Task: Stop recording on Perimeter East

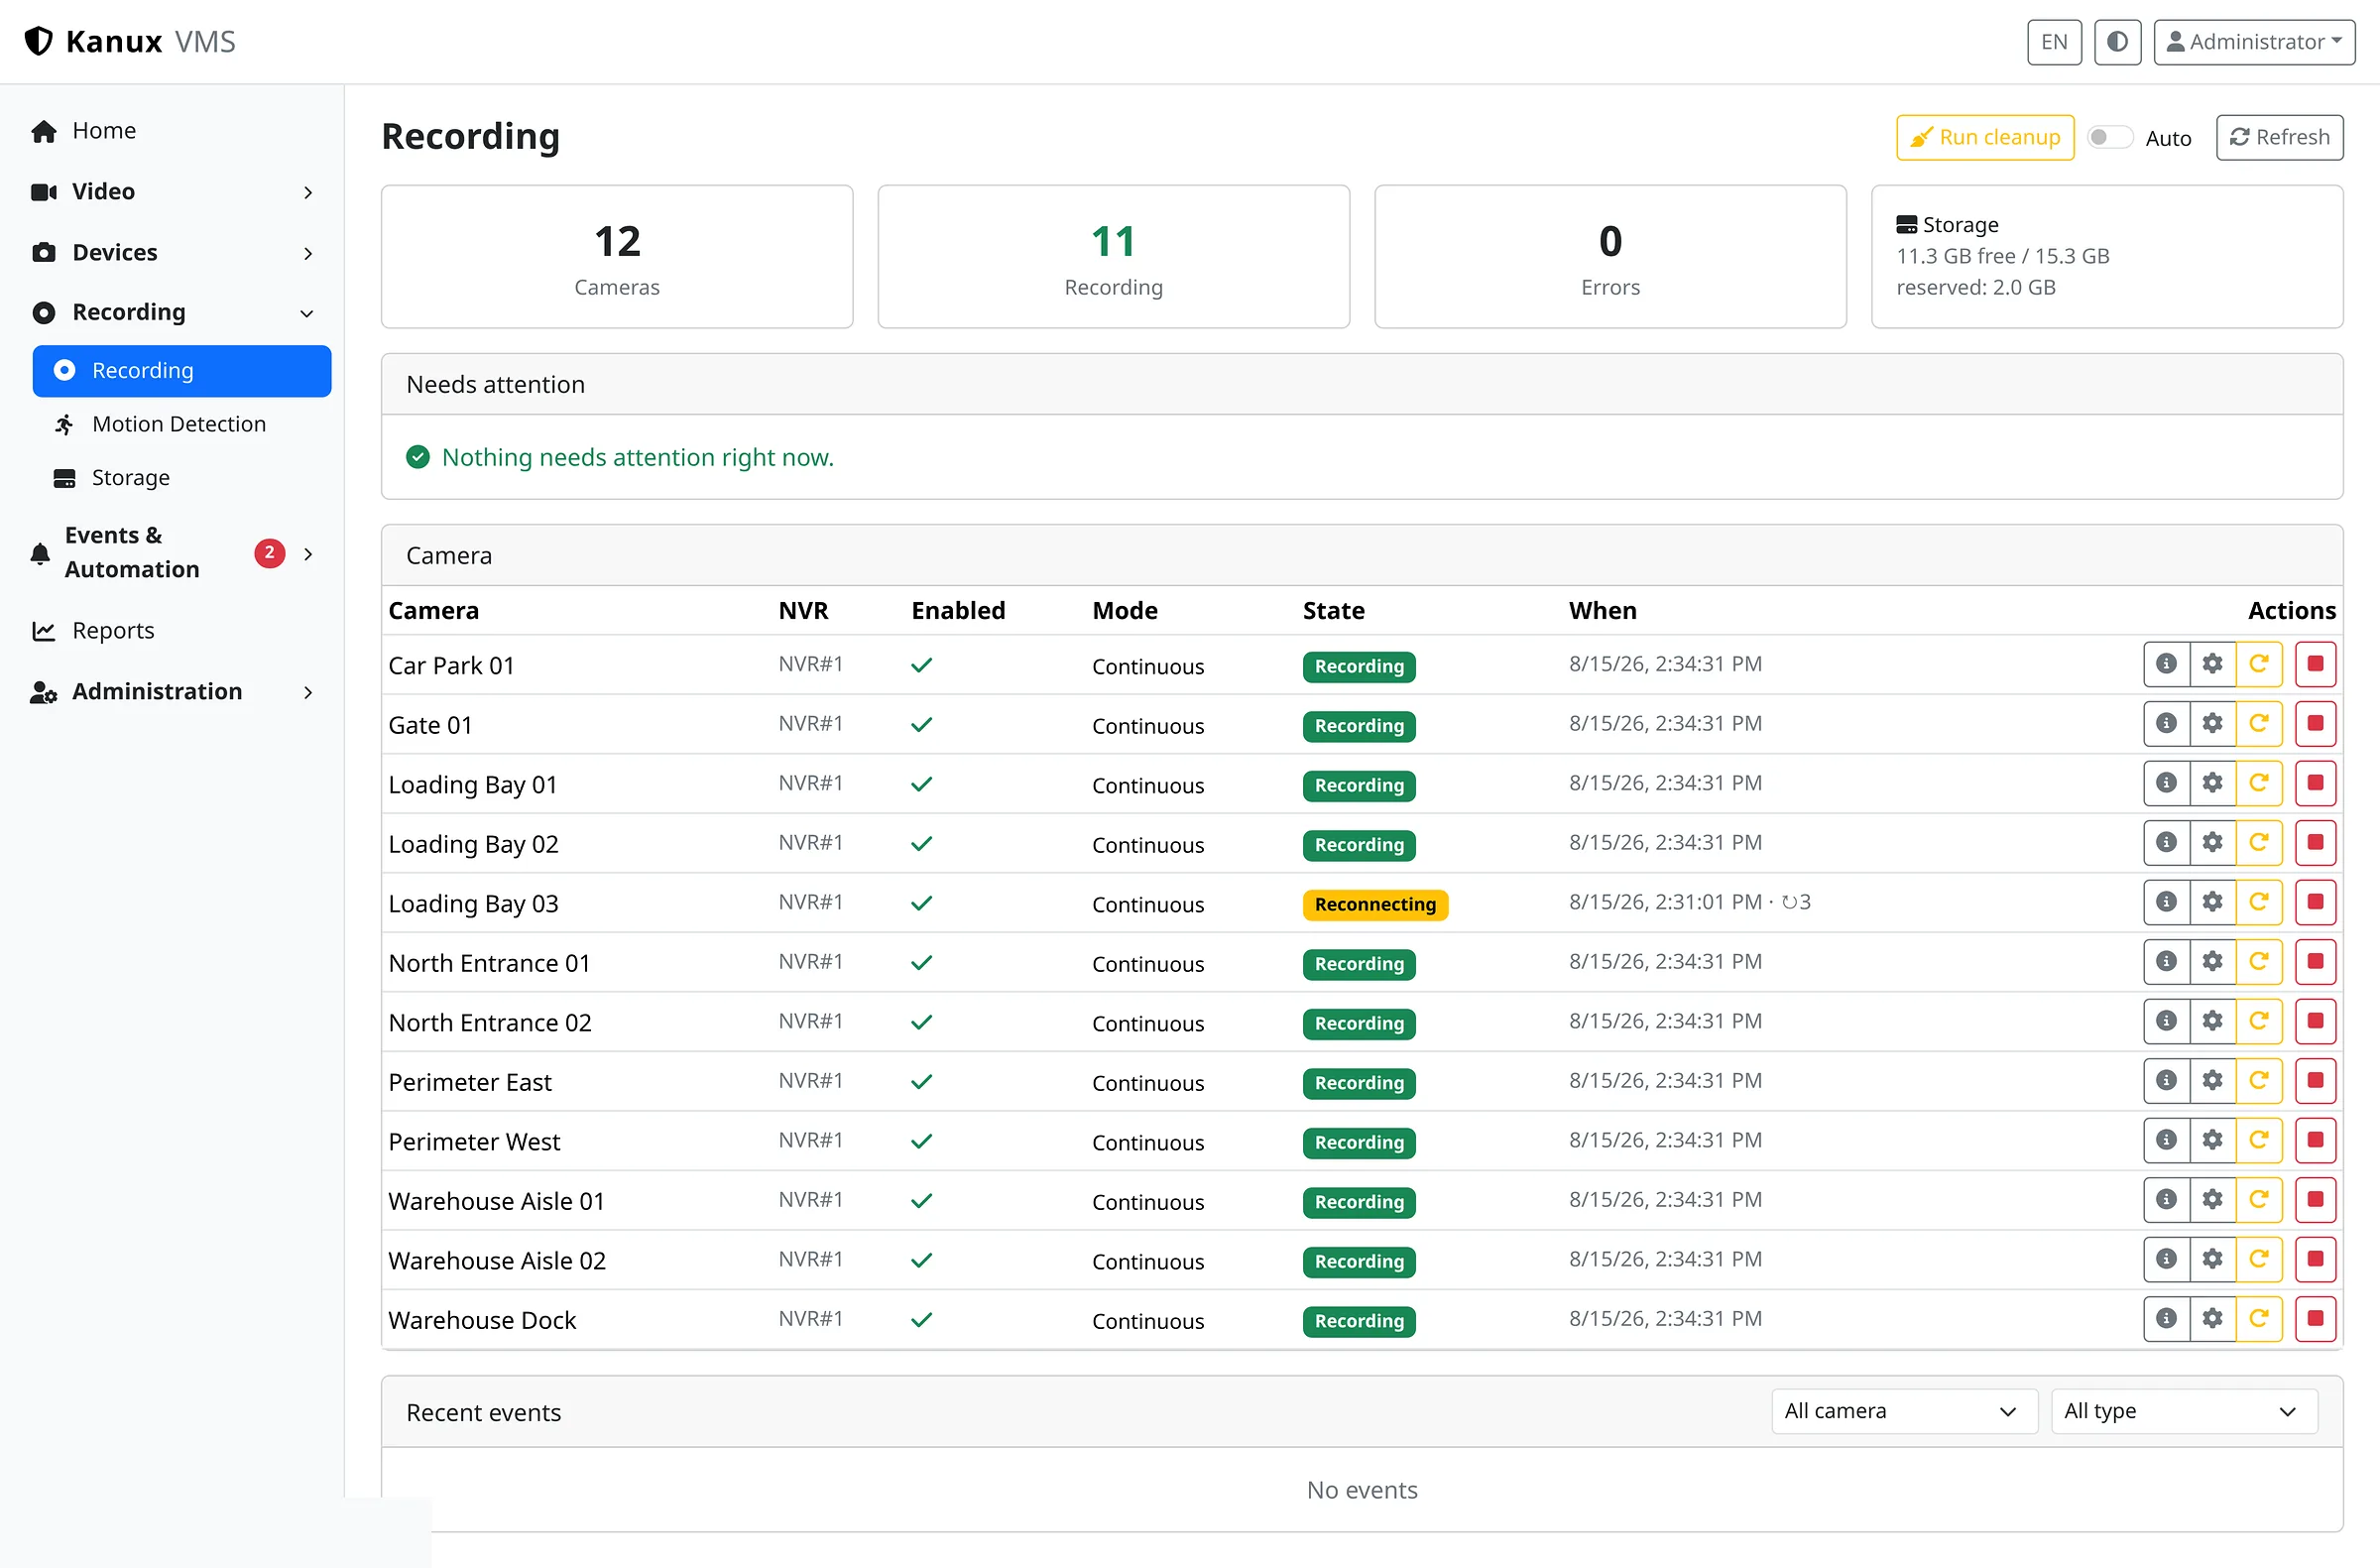Action: pos(2315,1081)
